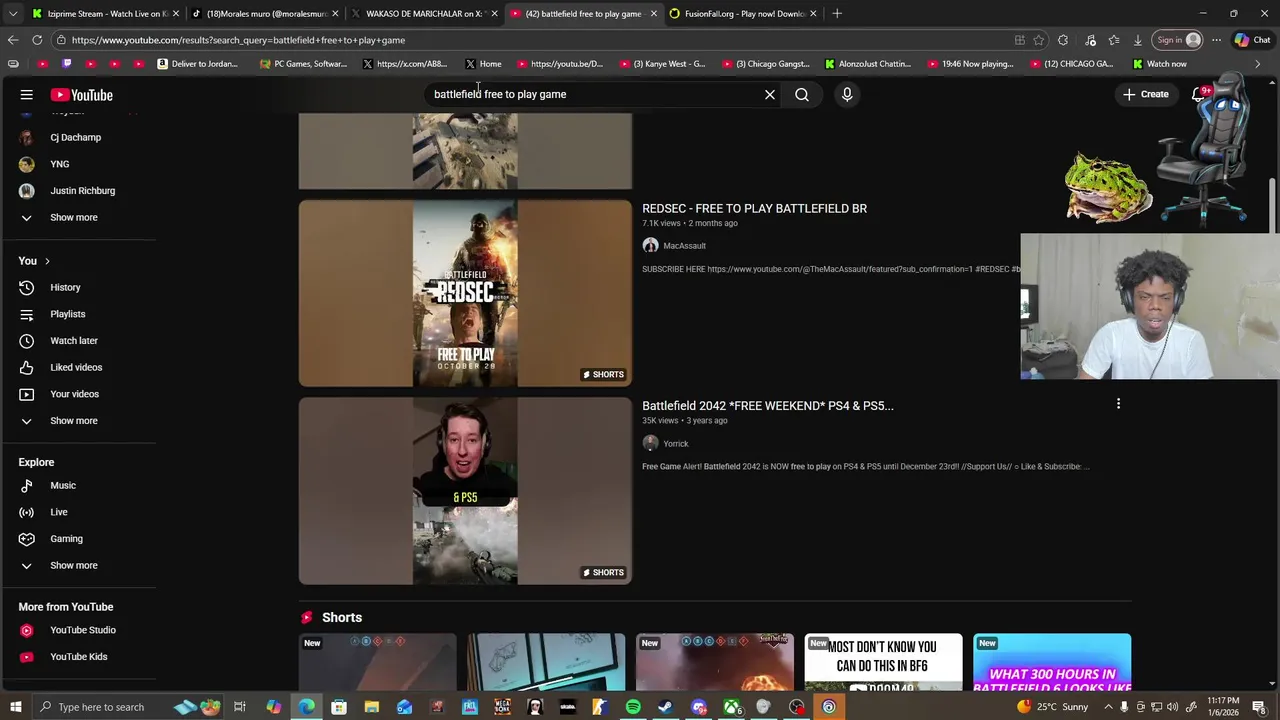Open a new browser tab

point(837,14)
